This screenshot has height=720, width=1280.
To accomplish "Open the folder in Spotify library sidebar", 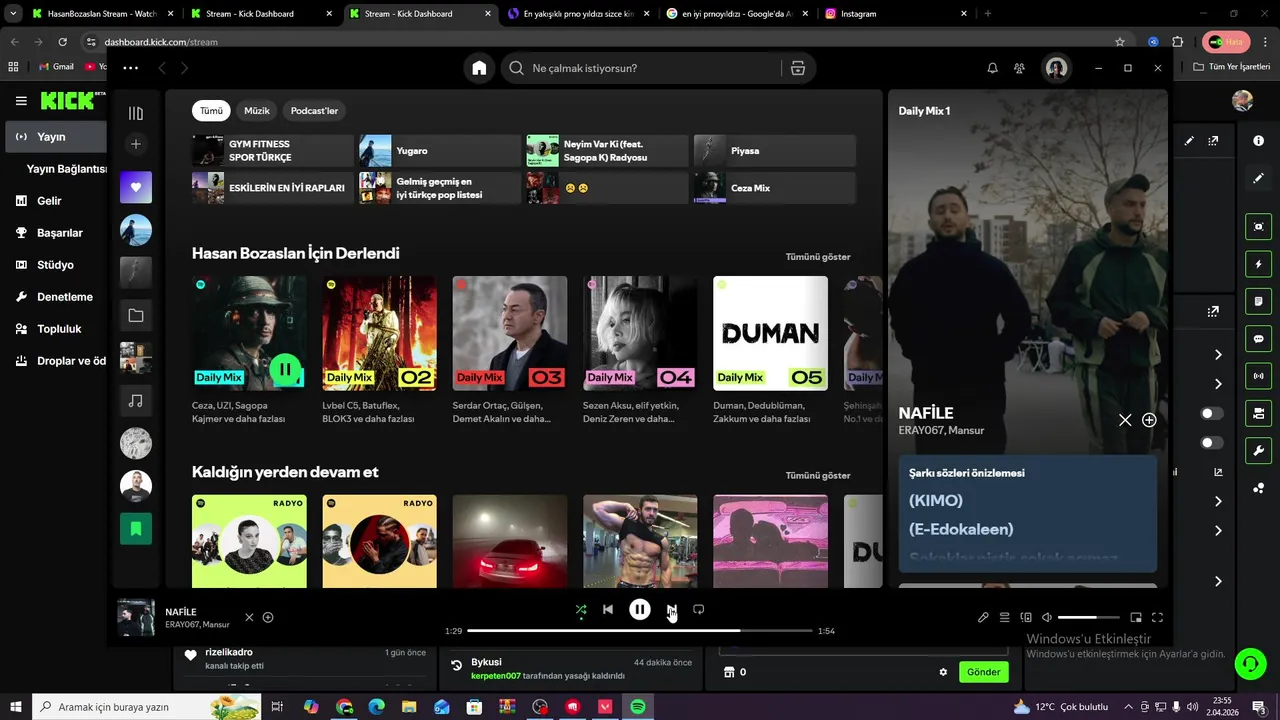I will click(136, 315).
